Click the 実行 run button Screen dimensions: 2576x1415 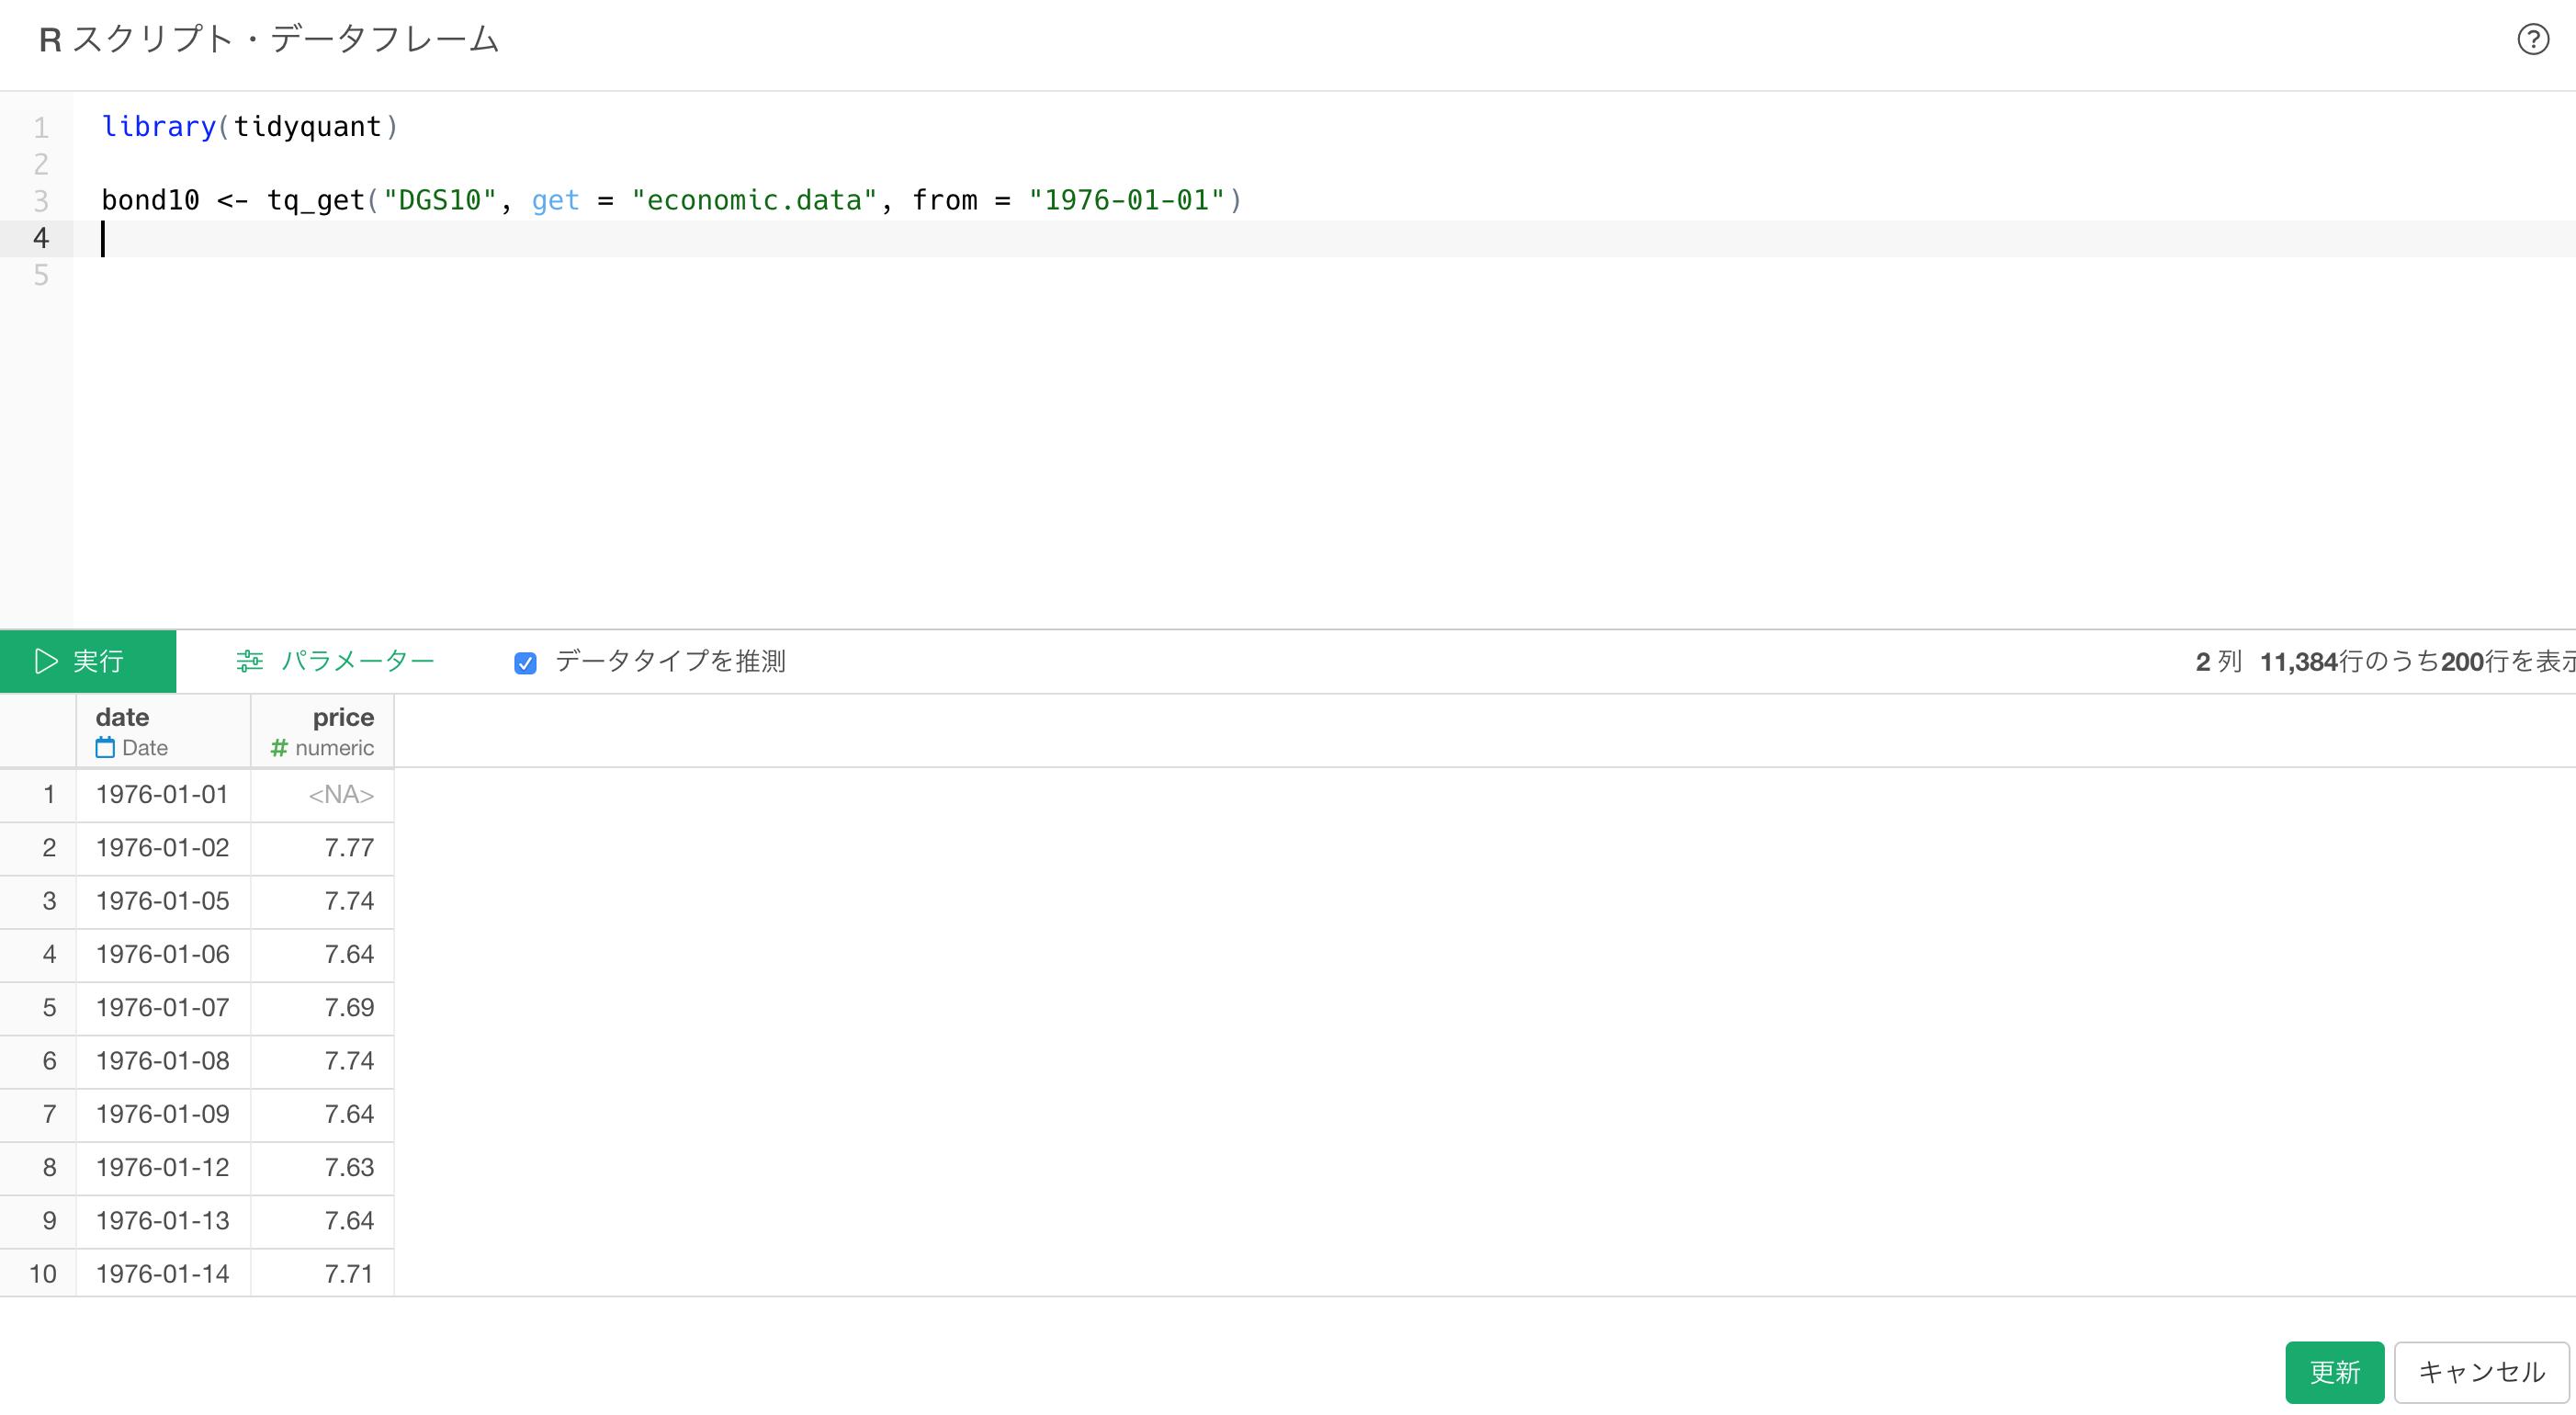88,661
